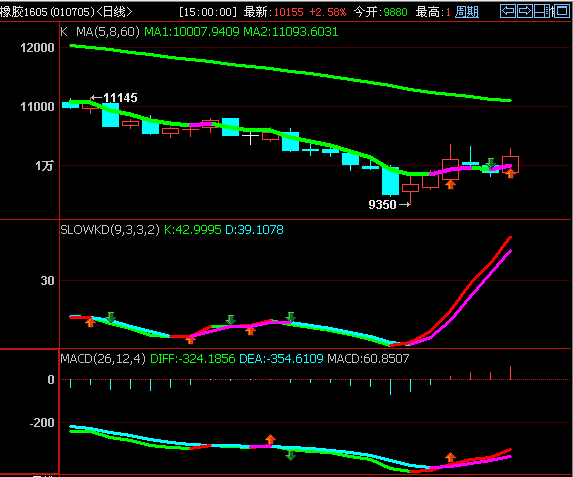Go to previous chart with left arrow
The width and height of the screenshot is (573, 477).
click(508, 11)
